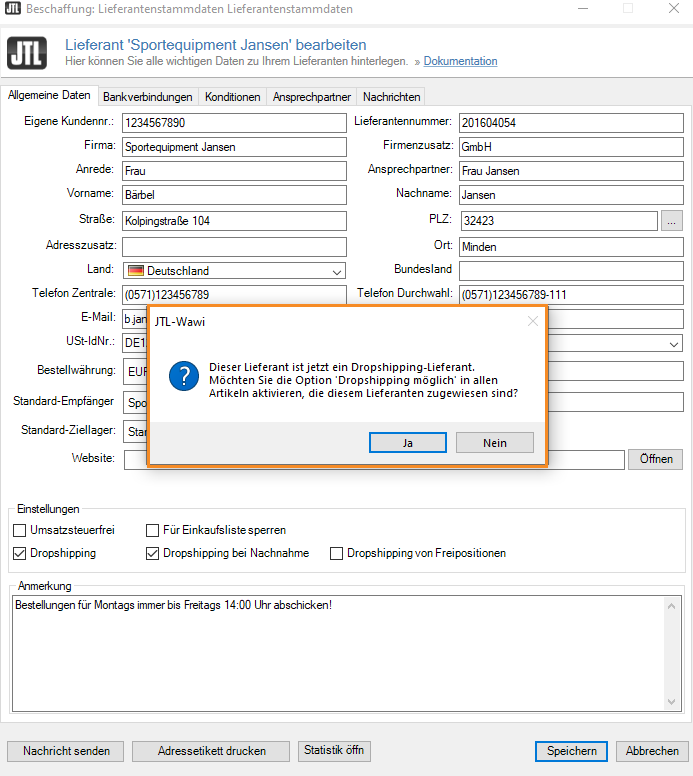Click the Öffnen website button

[655, 459]
